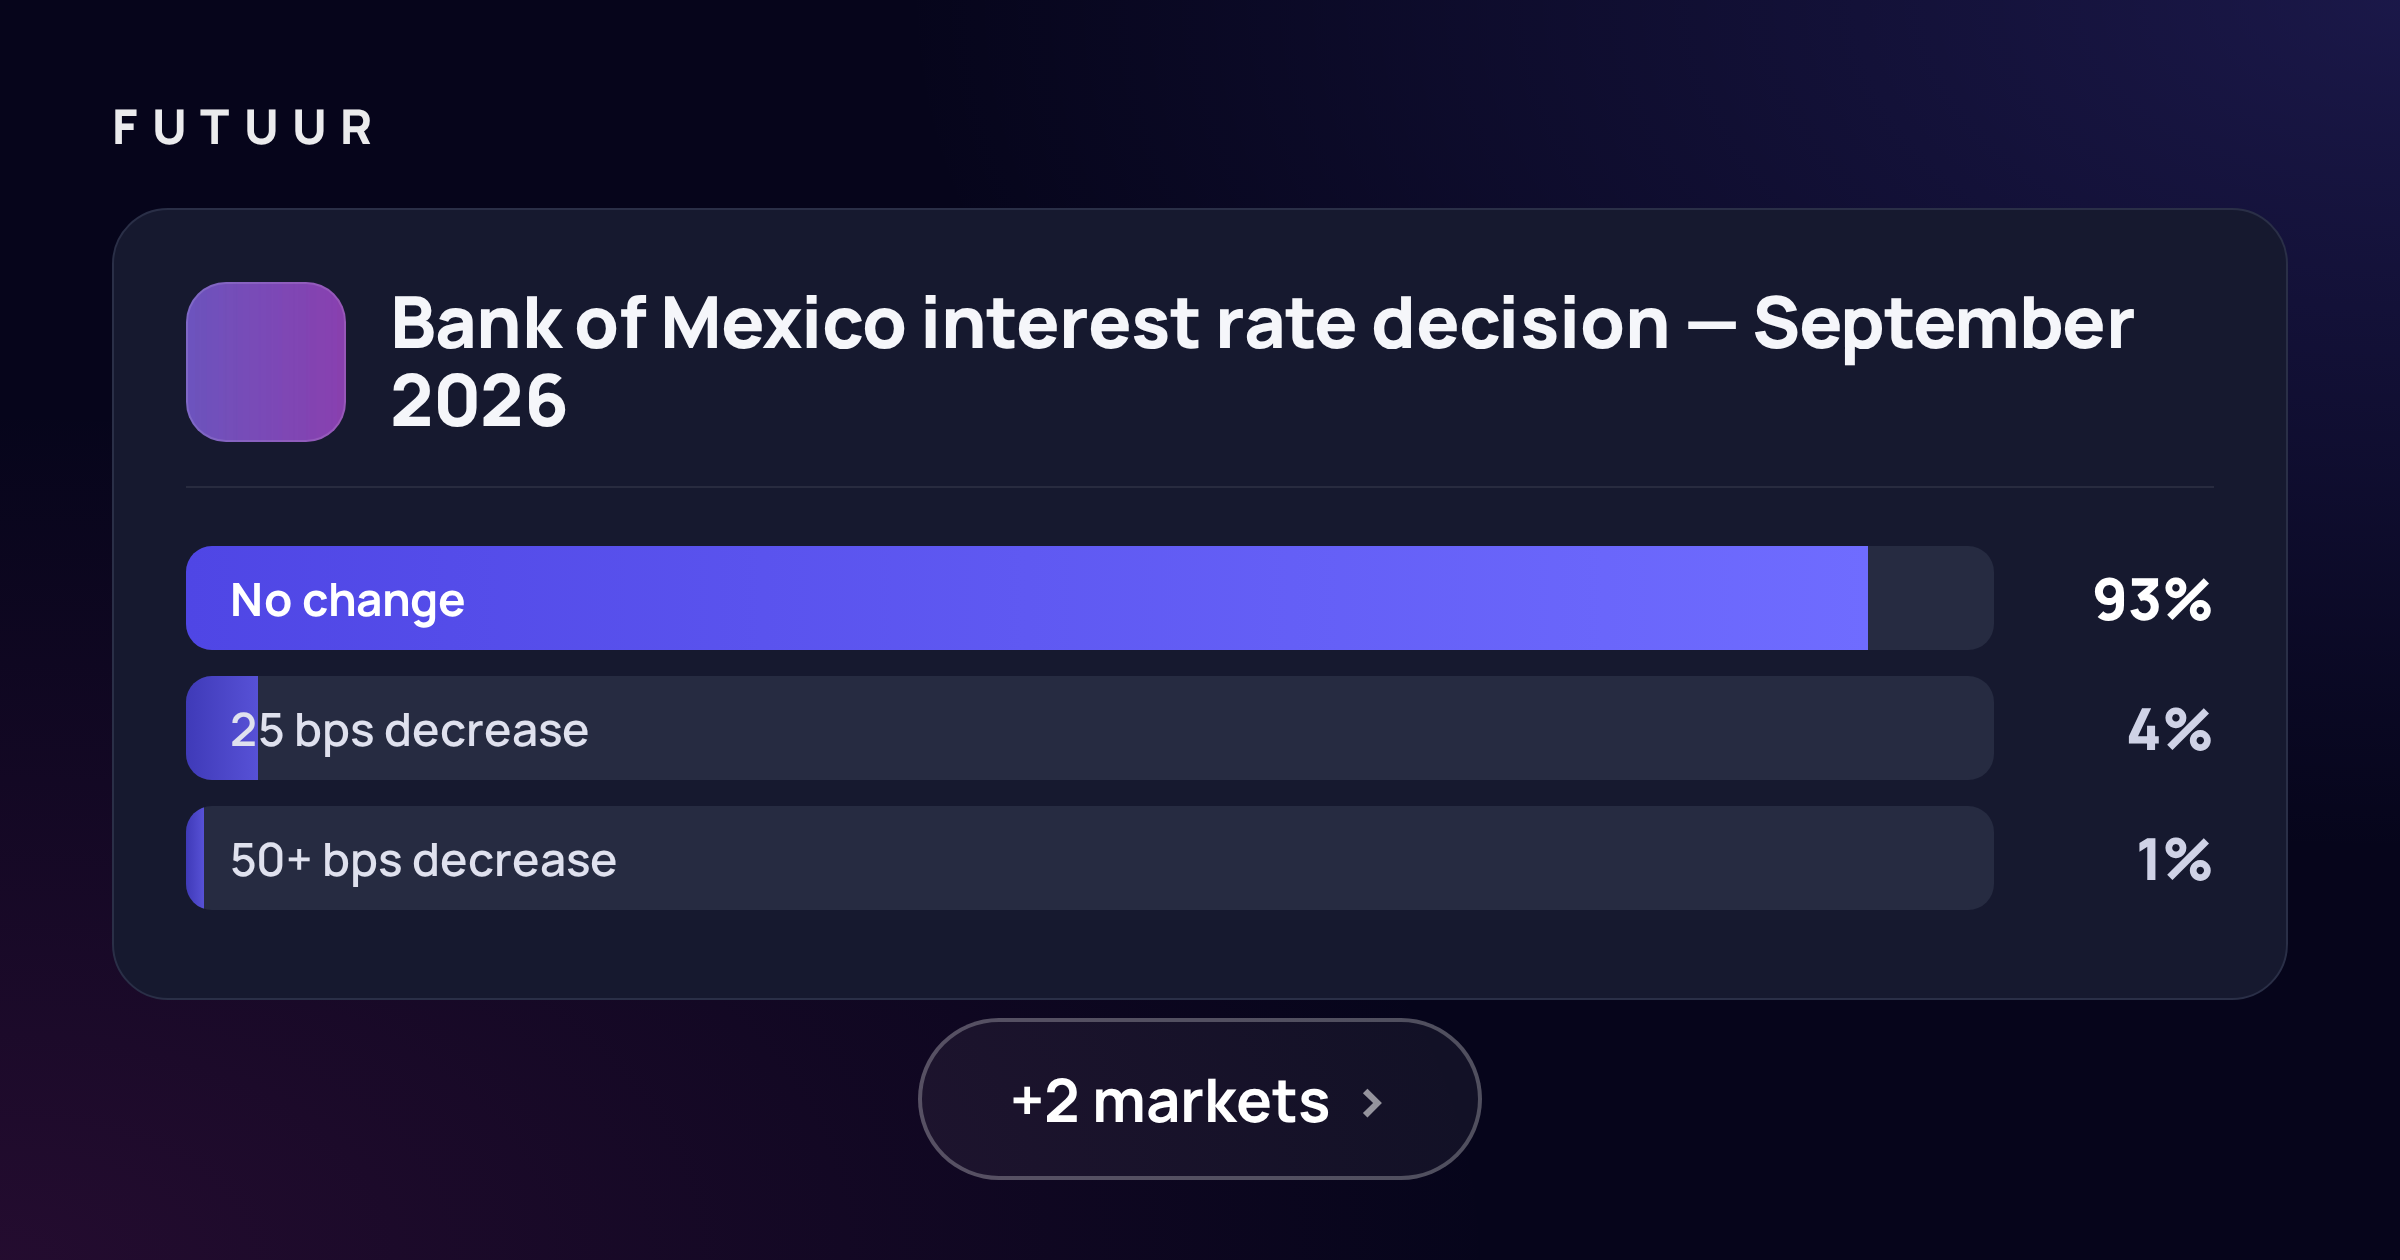This screenshot has width=2400, height=1260.
Task: Click the 50+ bps decrease label text
Action: [x=423, y=860]
